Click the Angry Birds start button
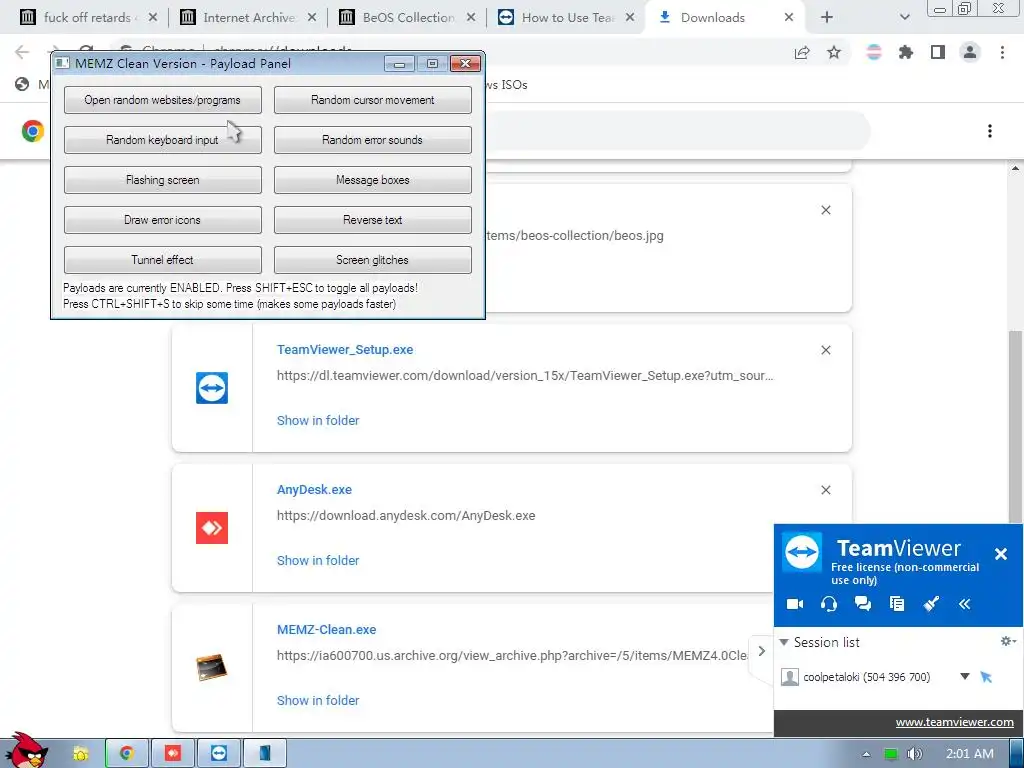The height and width of the screenshot is (768, 1024). [x=26, y=751]
